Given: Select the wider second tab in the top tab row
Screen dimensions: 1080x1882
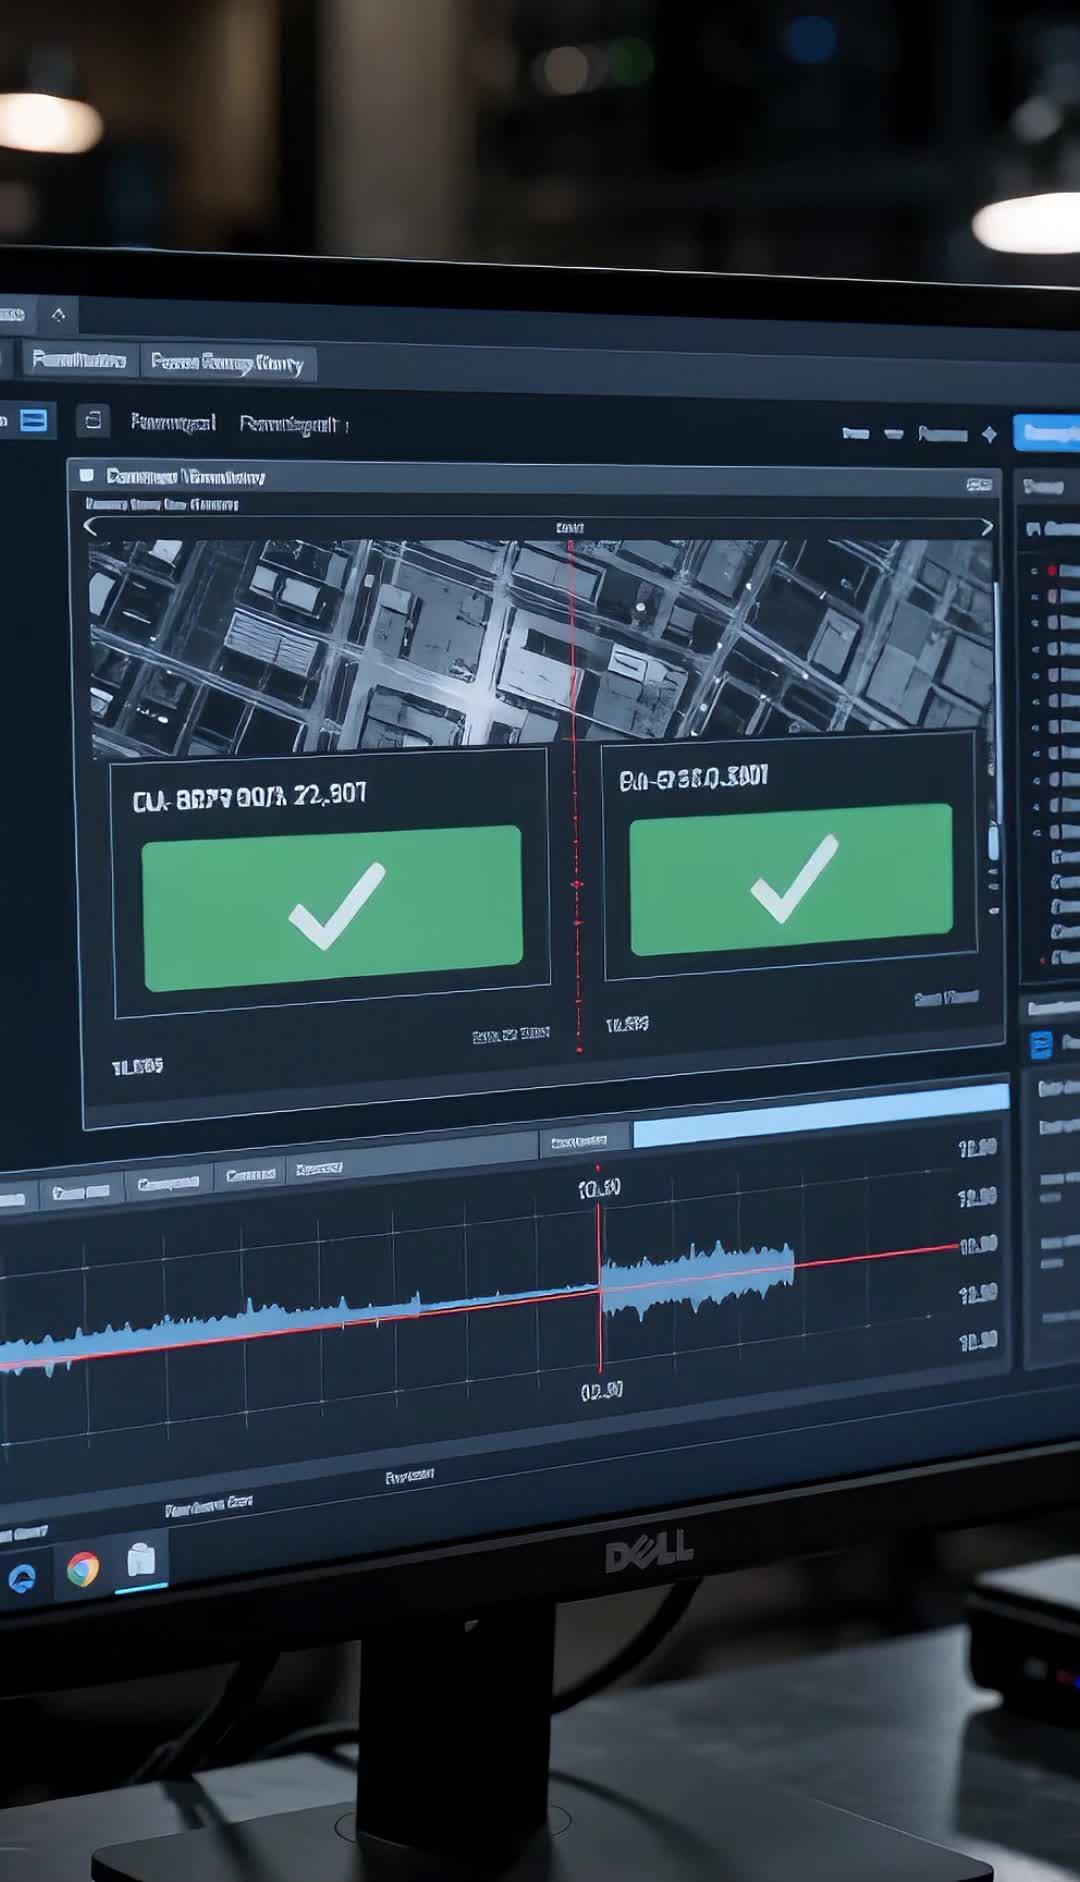Looking at the screenshot, I should pyautogui.click(x=227, y=363).
